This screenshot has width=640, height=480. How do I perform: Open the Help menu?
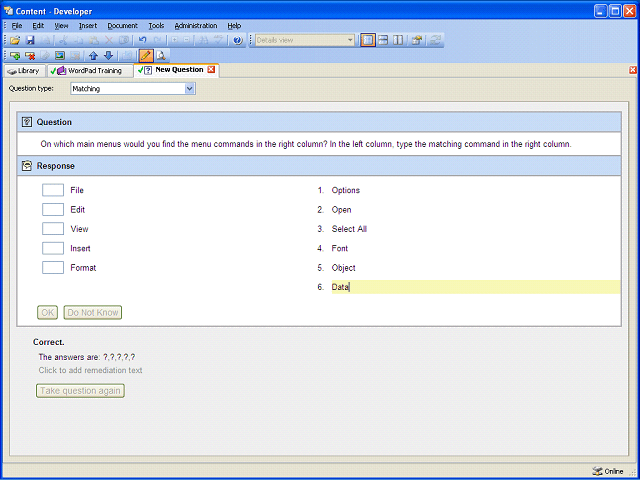click(234, 26)
